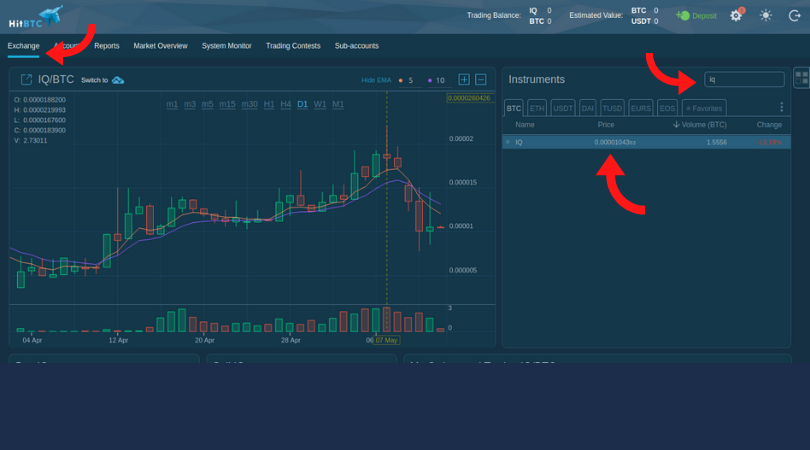Select H4 timeframe

coord(286,104)
